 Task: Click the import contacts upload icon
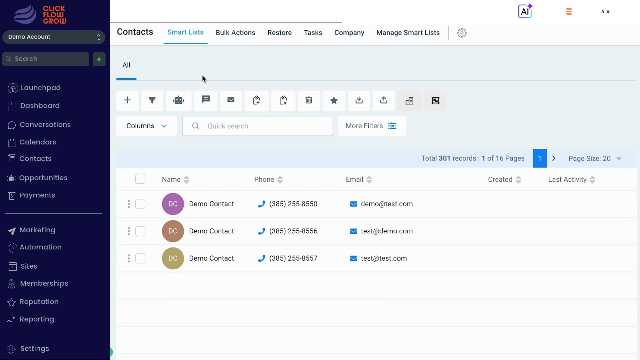[384, 100]
